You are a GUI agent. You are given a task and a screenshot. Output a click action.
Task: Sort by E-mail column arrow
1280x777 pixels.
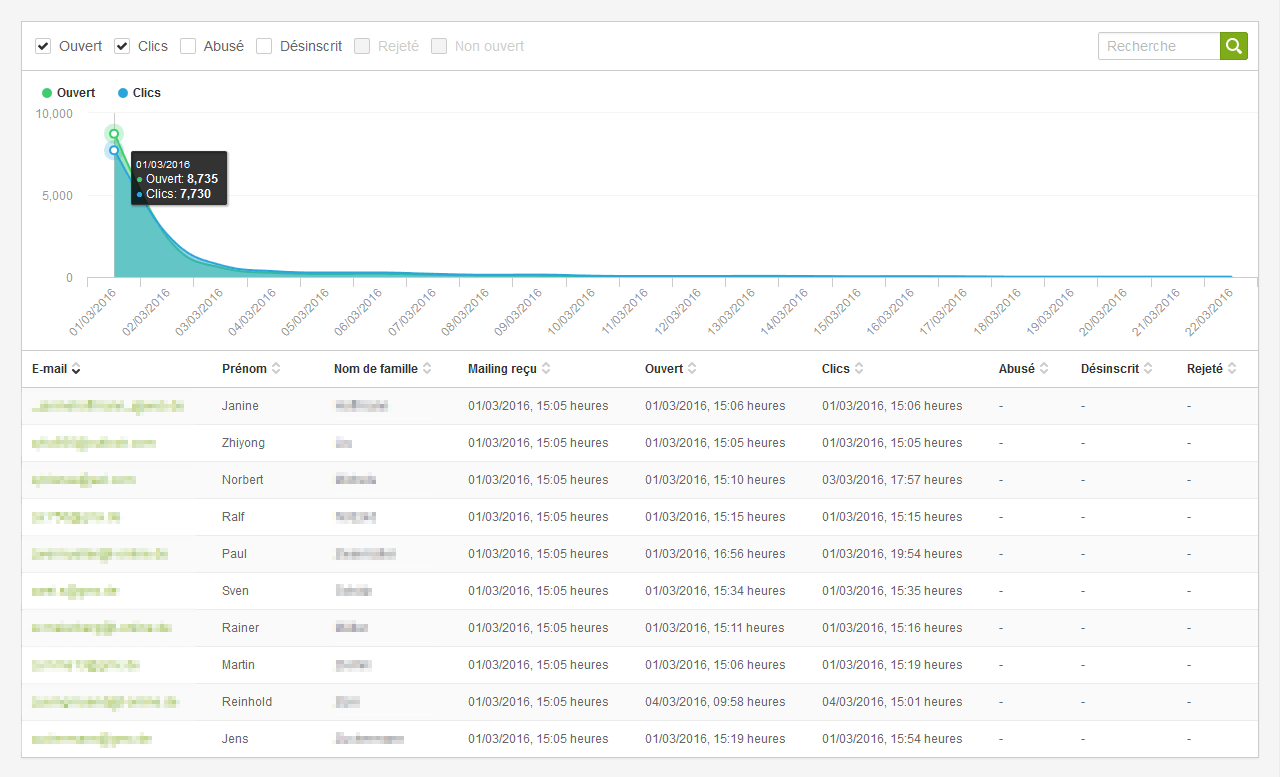pyautogui.click(x=77, y=369)
